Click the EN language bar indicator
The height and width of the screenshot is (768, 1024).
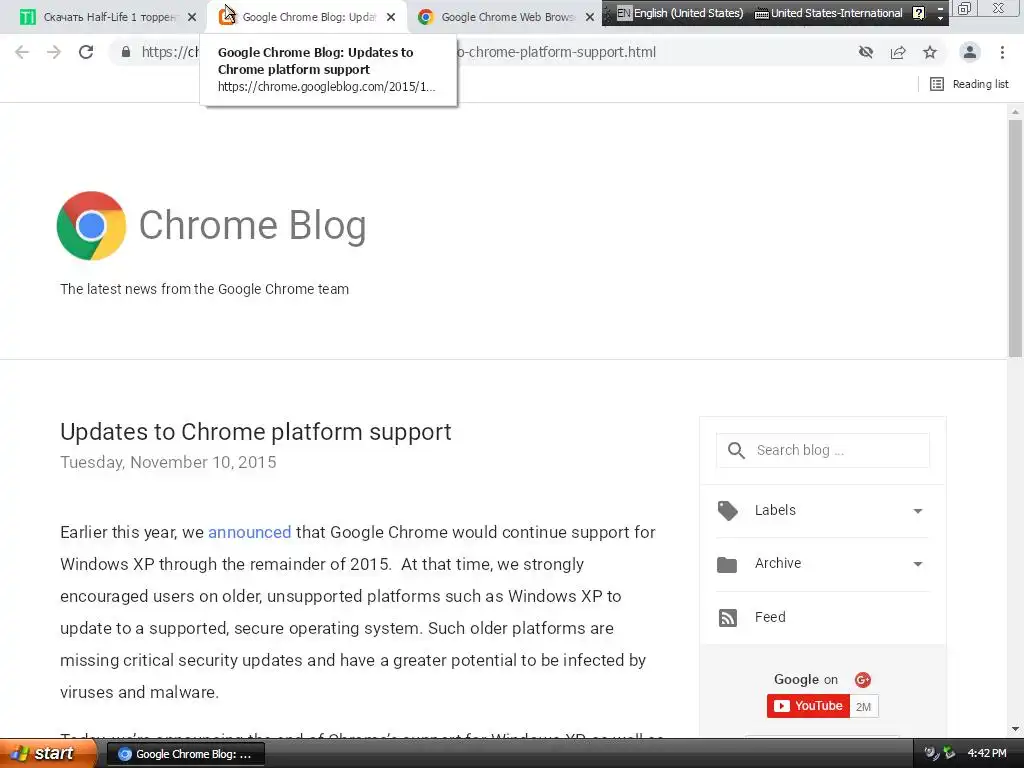(x=624, y=12)
